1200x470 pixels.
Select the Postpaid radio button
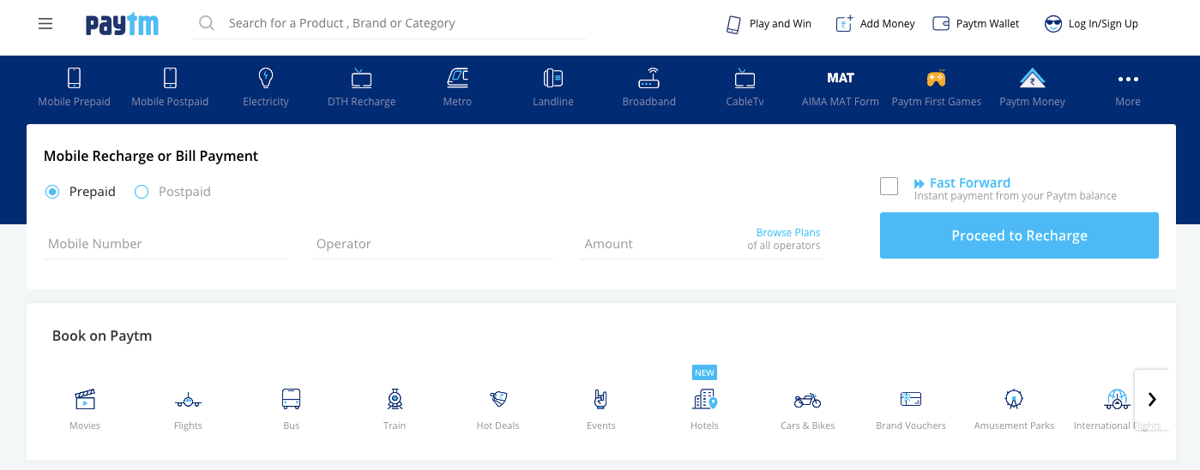tap(142, 192)
